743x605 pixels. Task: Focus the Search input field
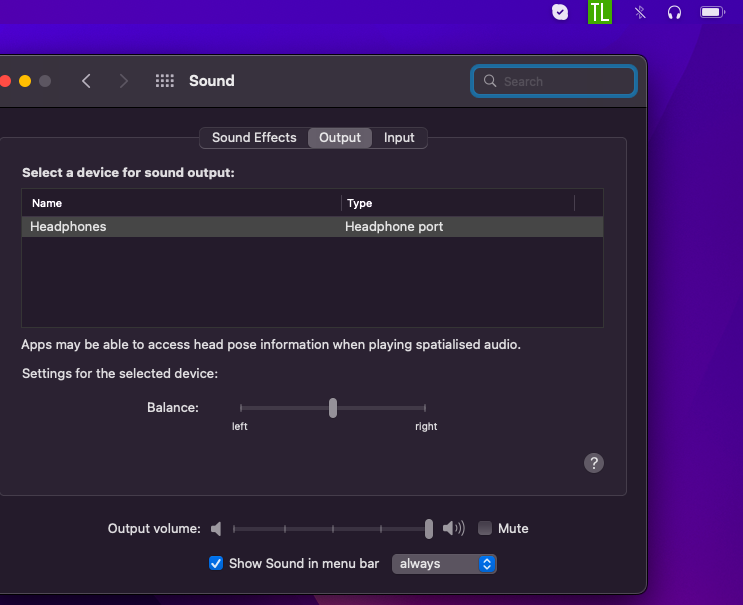tap(553, 81)
